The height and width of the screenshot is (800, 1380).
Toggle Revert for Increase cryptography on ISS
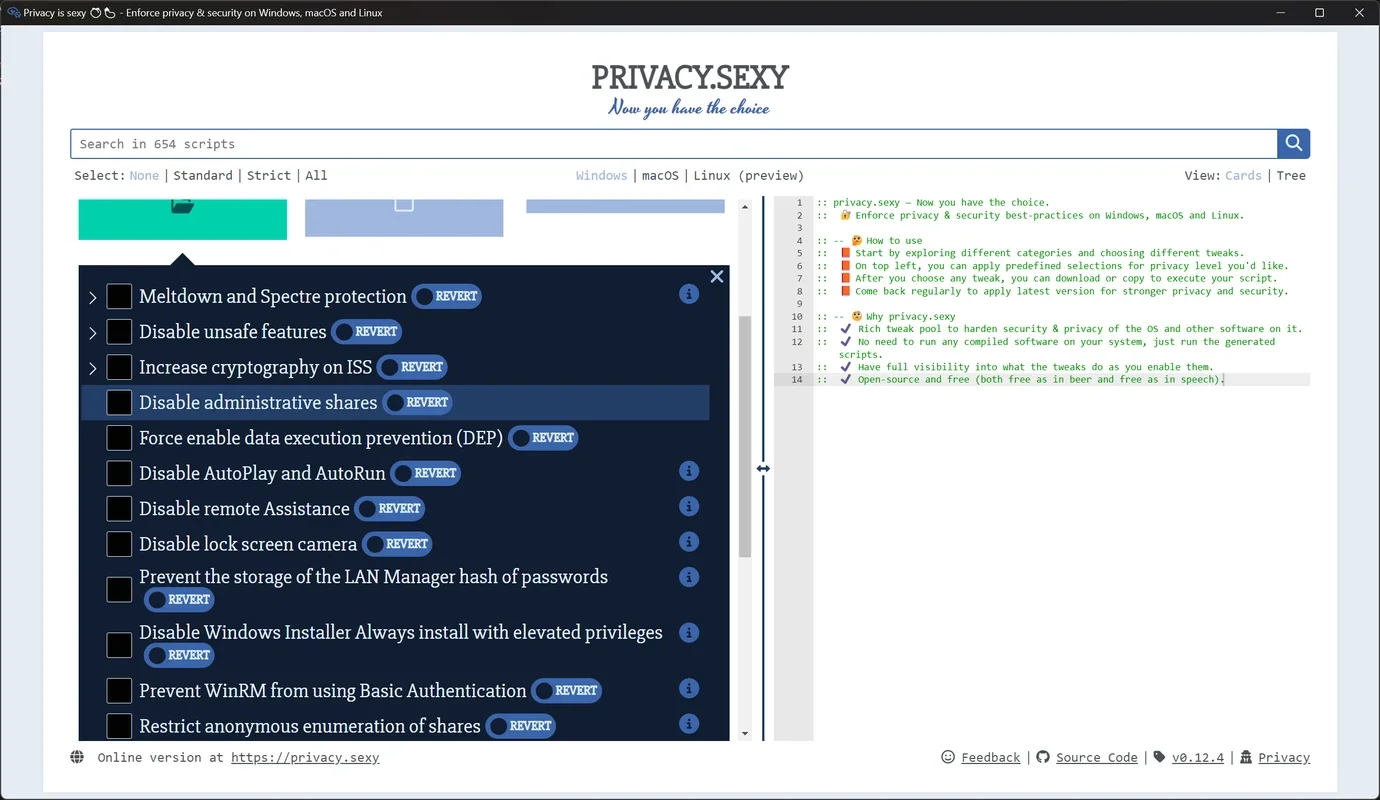[412, 367]
